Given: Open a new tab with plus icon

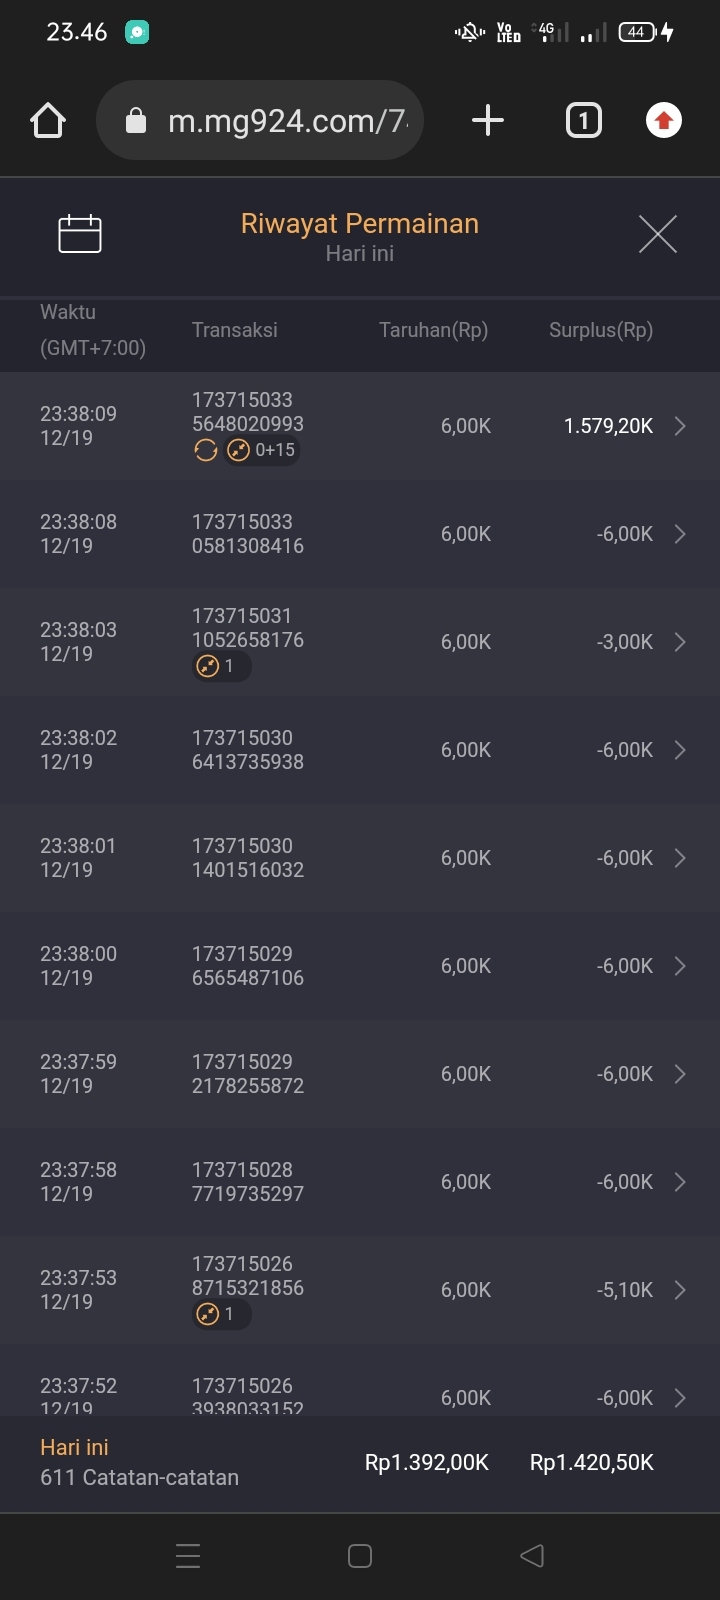Looking at the screenshot, I should pos(488,121).
